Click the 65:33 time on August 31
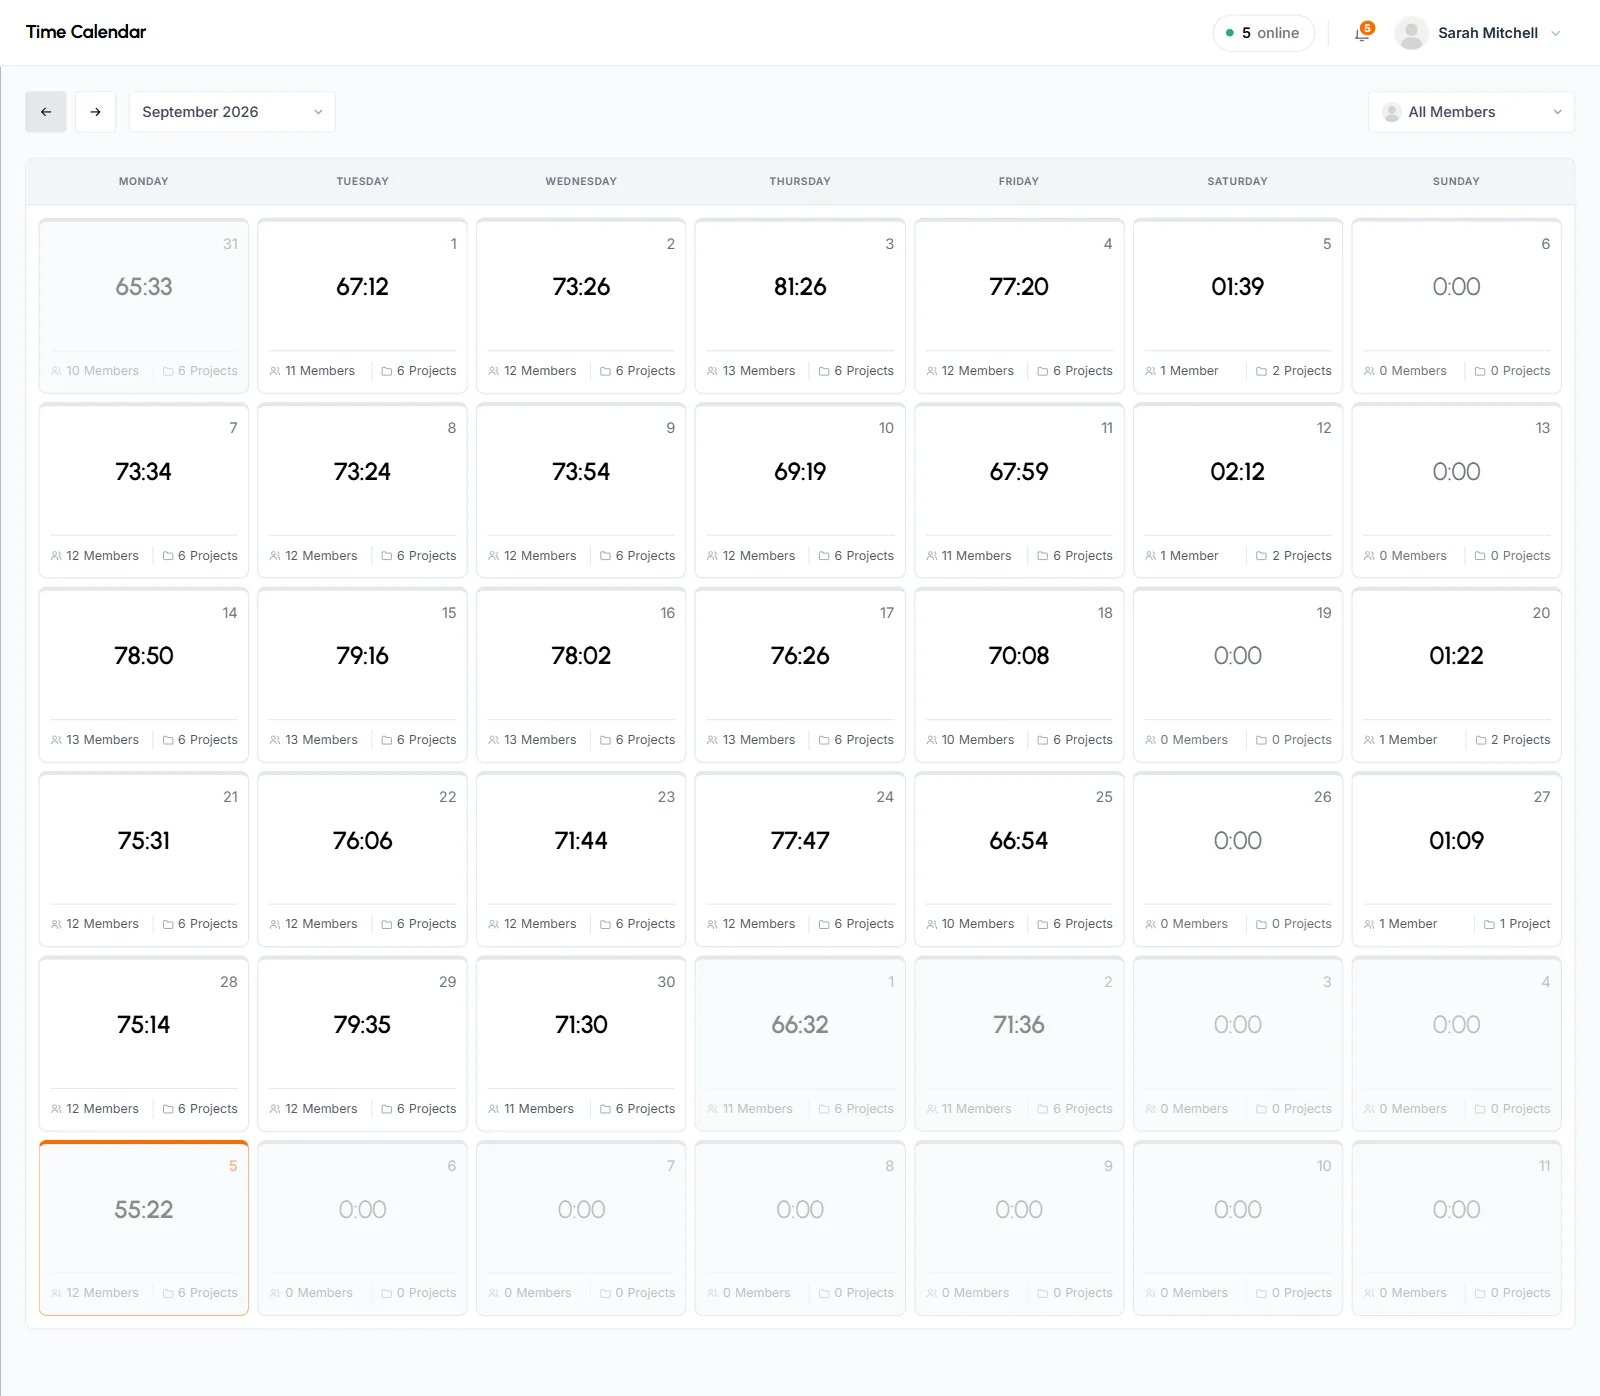Screen dimensions: 1600x1396 144,287
